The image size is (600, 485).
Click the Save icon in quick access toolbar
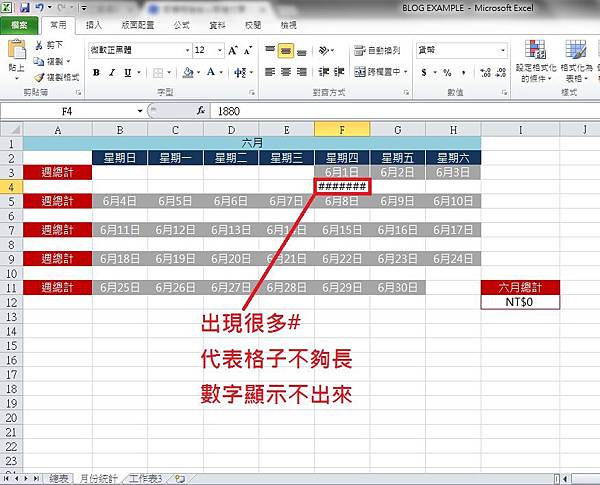point(24,7)
